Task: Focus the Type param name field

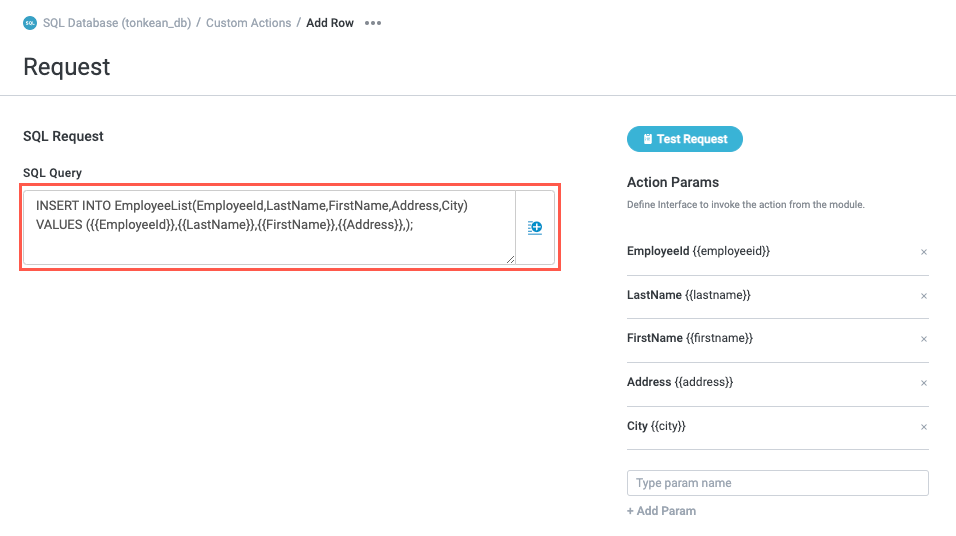Action: 777,483
